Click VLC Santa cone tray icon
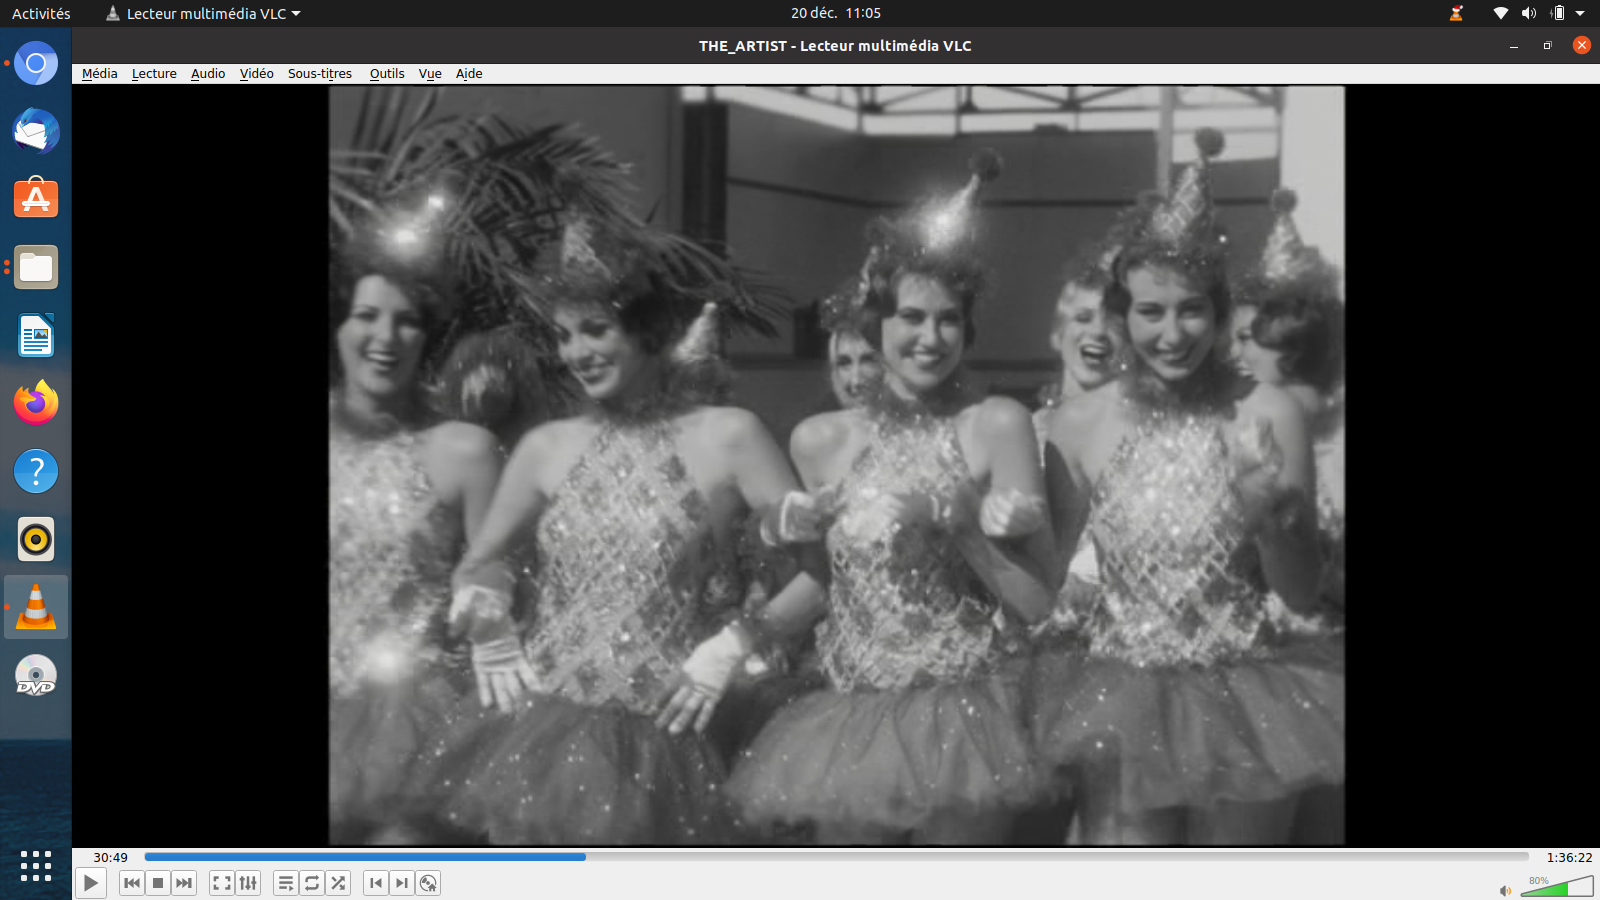 1456,13
